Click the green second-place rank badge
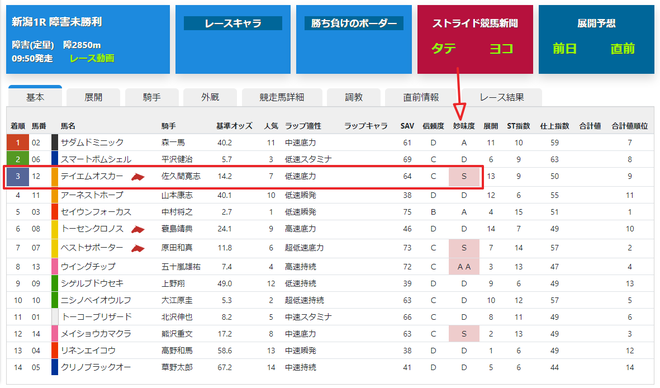The image size is (660, 388). point(18,159)
